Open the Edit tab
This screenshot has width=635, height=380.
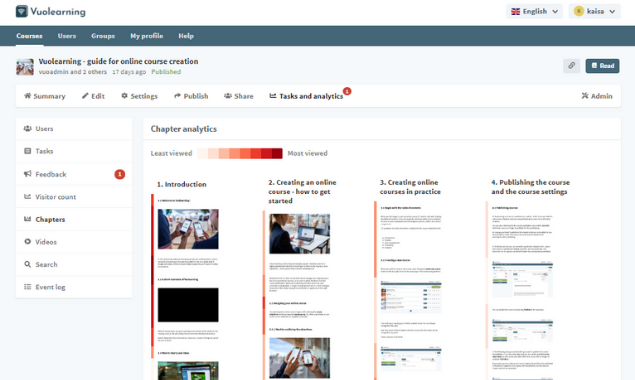(x=93, y=96)
